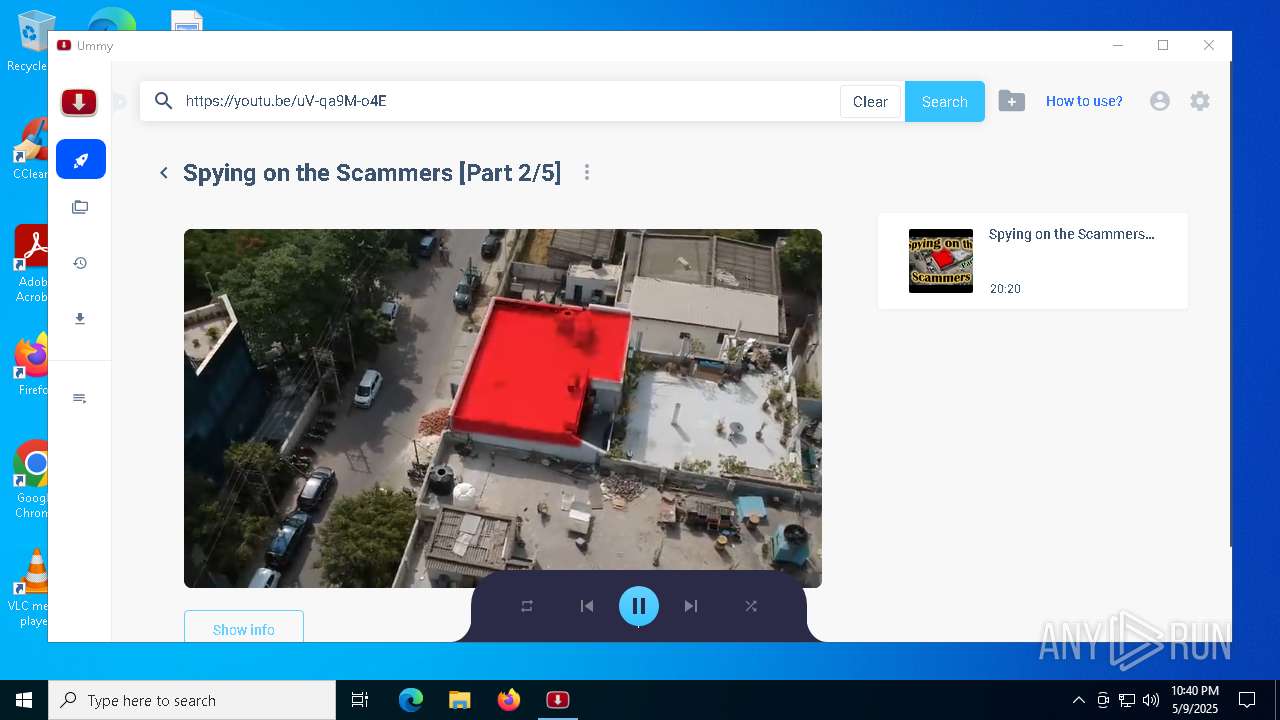Open File Explorer from the taskbar
The image size is (1280, 720).
[x=459, y=700]
